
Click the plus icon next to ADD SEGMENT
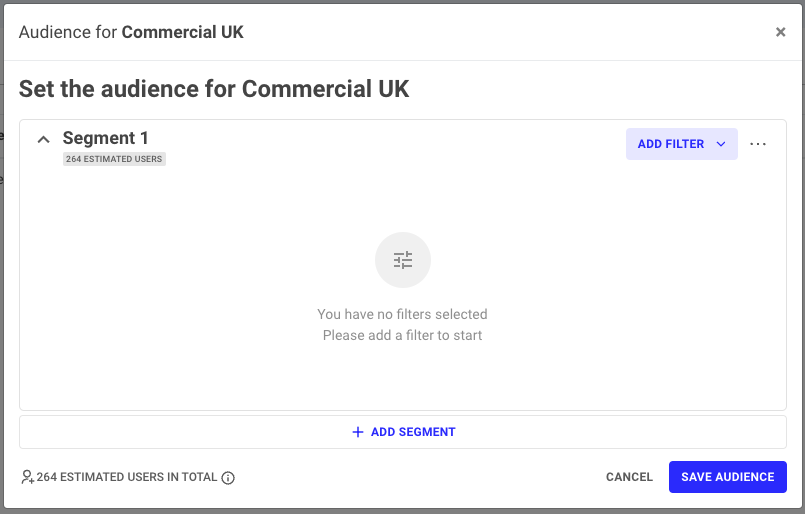coord(358,433)
